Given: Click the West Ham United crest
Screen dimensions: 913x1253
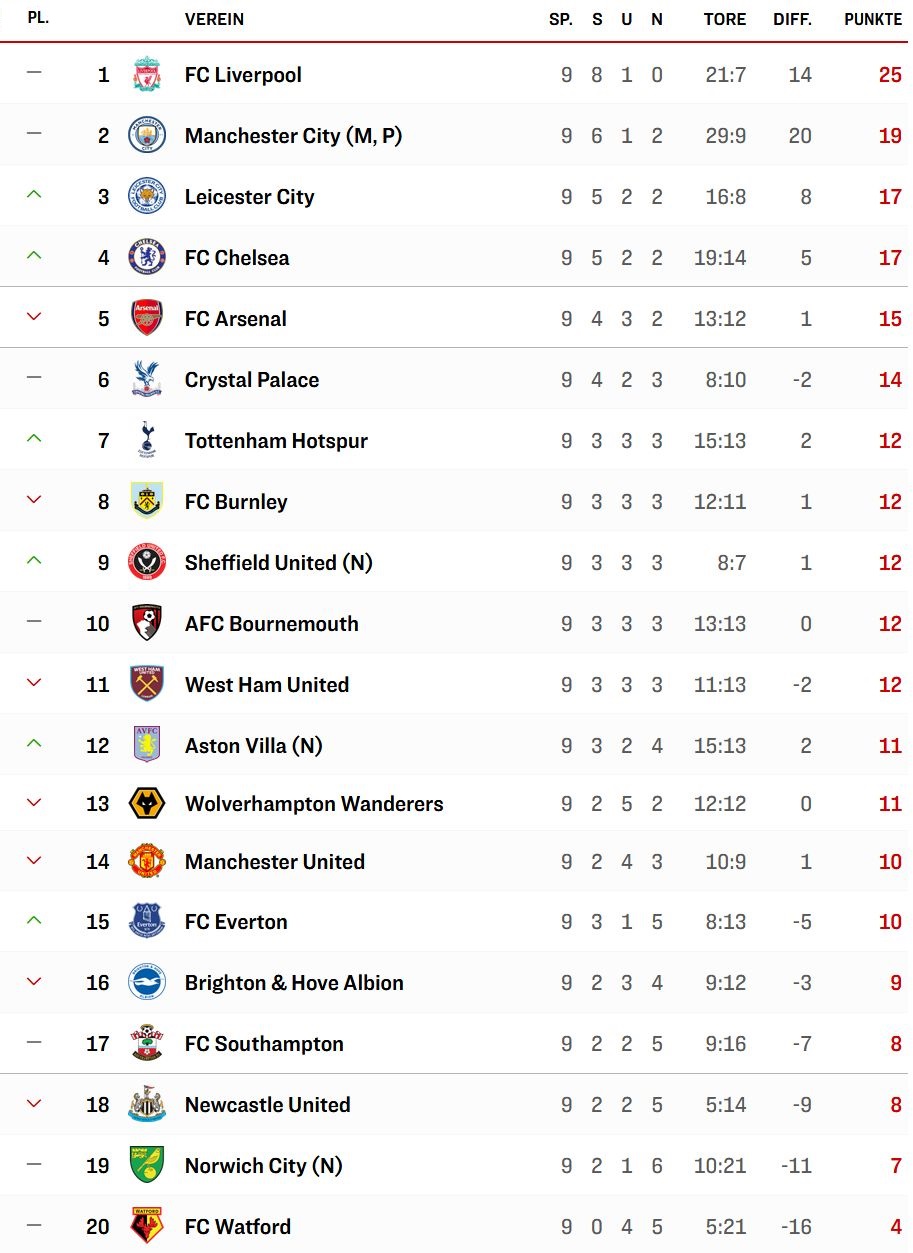Looking at the screenshot, I should point(147,684).
